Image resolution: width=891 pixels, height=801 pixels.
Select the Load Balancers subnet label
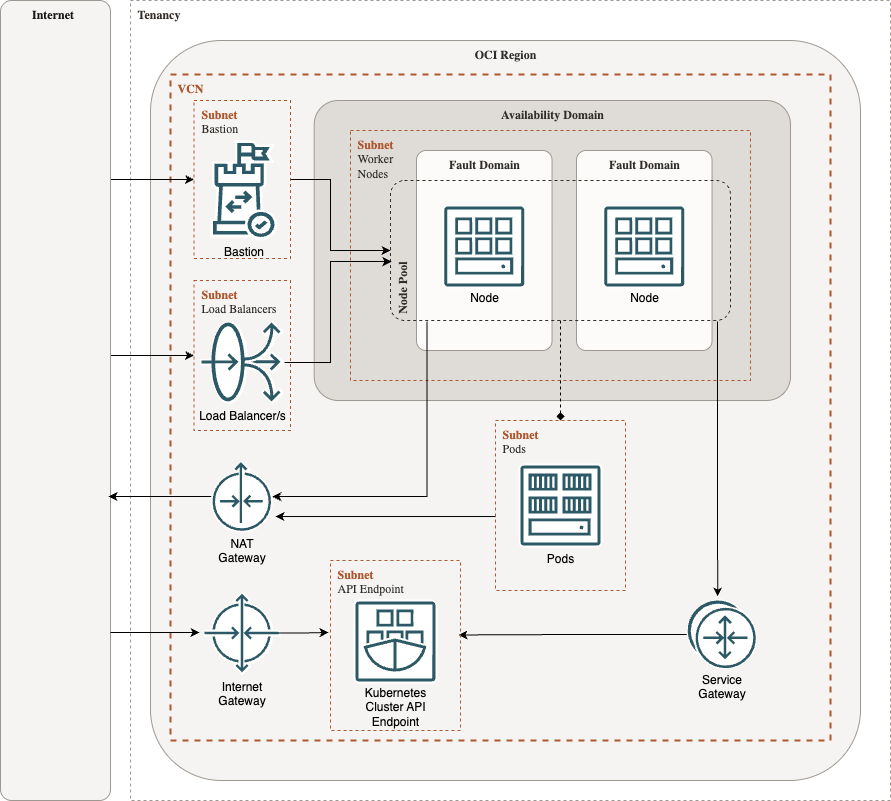pos(238,309)
